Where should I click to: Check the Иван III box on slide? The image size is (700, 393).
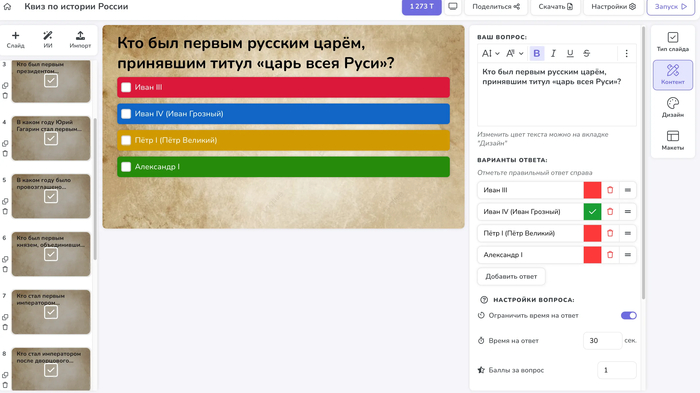[x=126, y=87]
